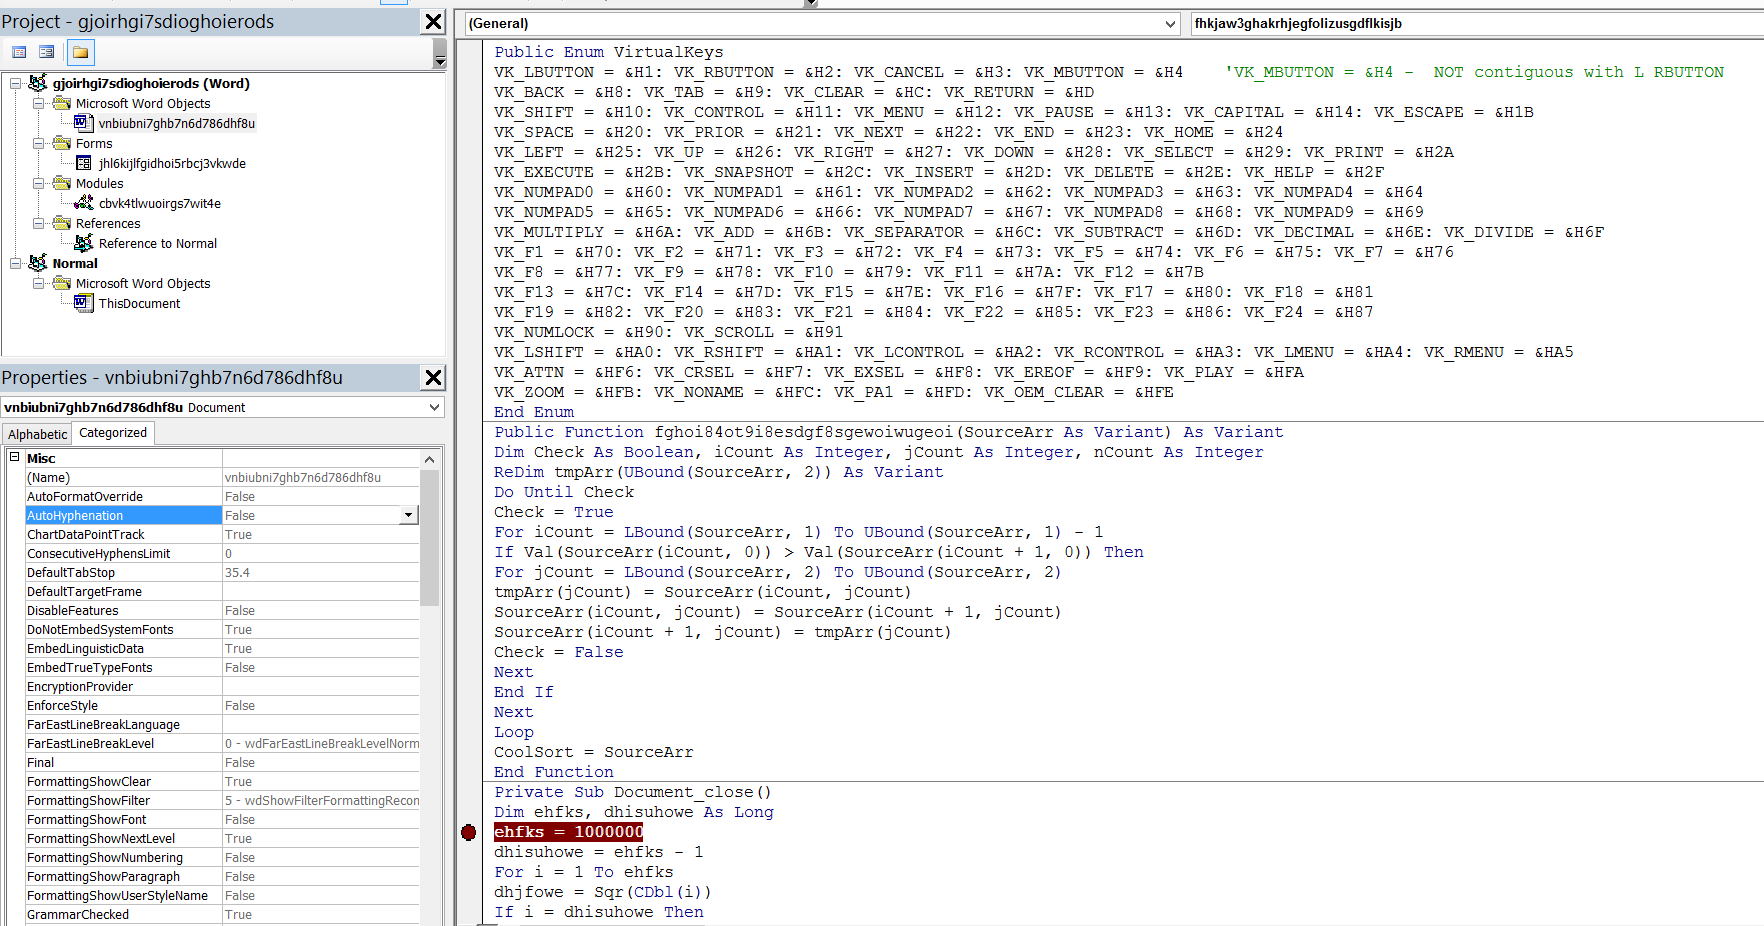Collapse Microsoft Word Objects under Normal

click(x=38, y=283)
